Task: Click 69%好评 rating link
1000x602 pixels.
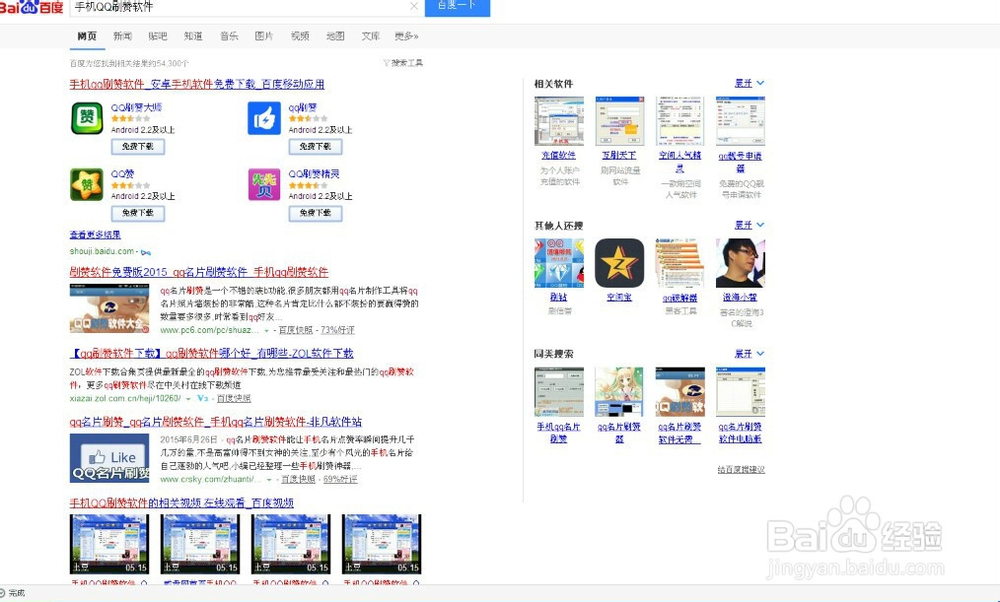Action: (341, 480)
